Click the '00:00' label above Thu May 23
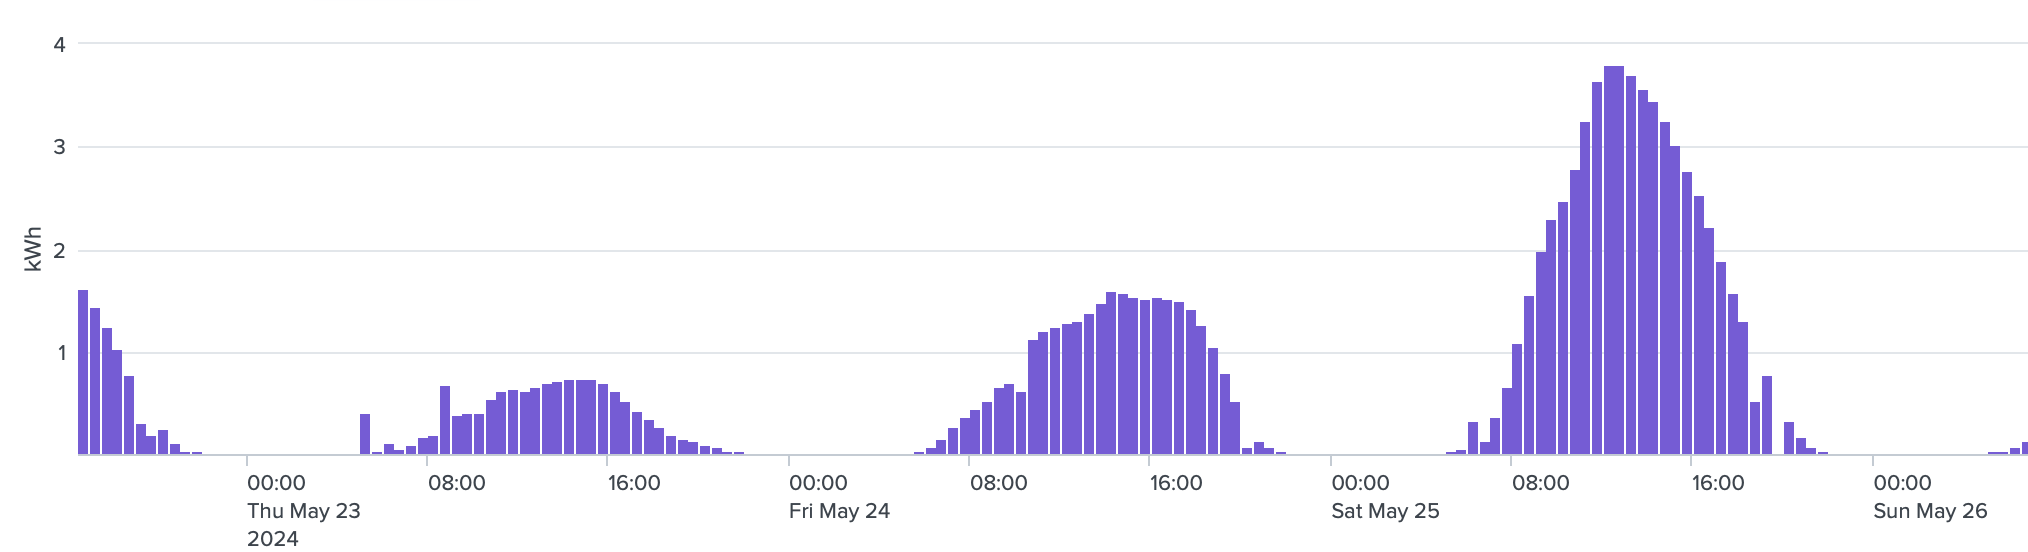The height and width of the screenshot is (552, 2028). pyautogui.click(x=276, y=483)
